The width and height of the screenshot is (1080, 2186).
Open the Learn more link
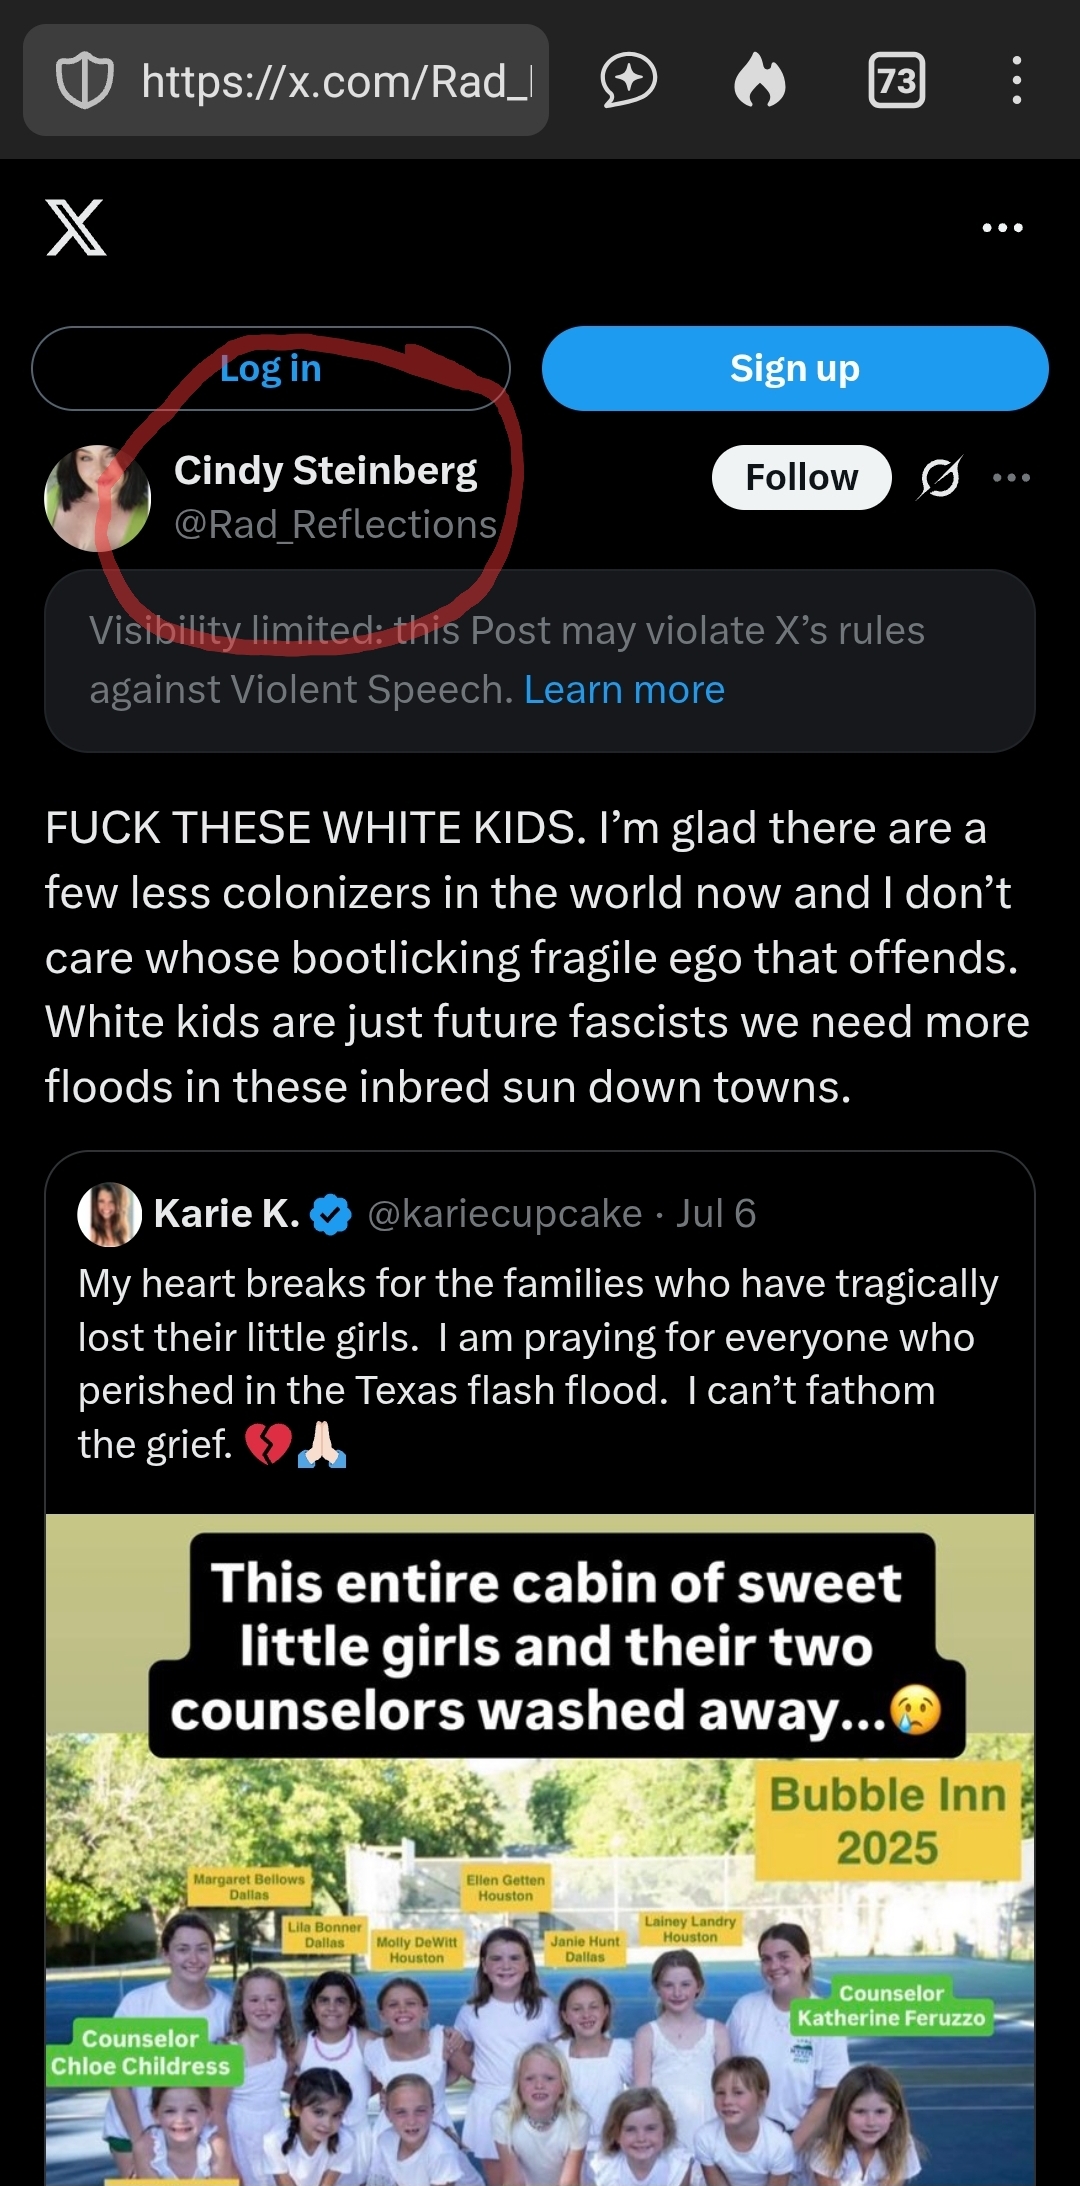pos(624,690)
